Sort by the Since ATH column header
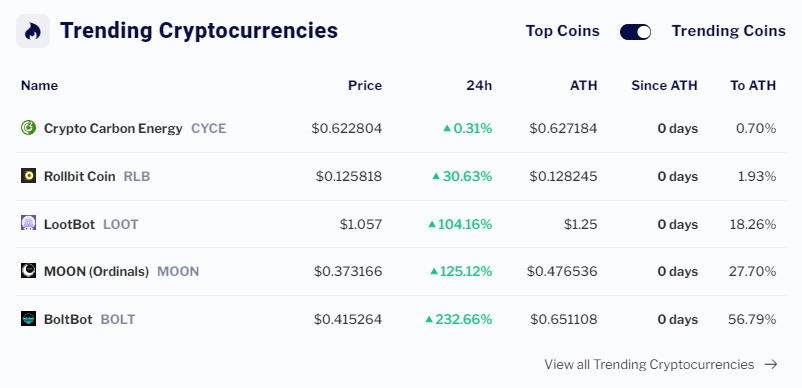802x388 pixels. (664, 85)
